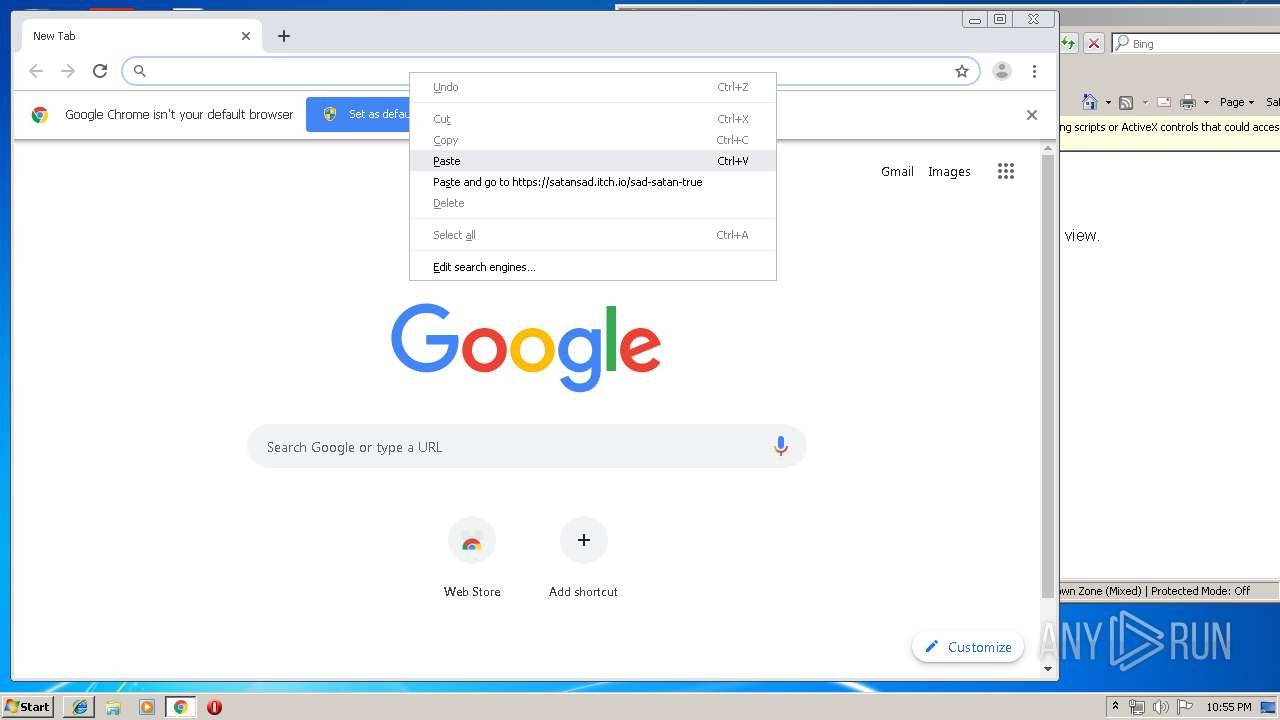Open the Gmail link

click(897, 171)
